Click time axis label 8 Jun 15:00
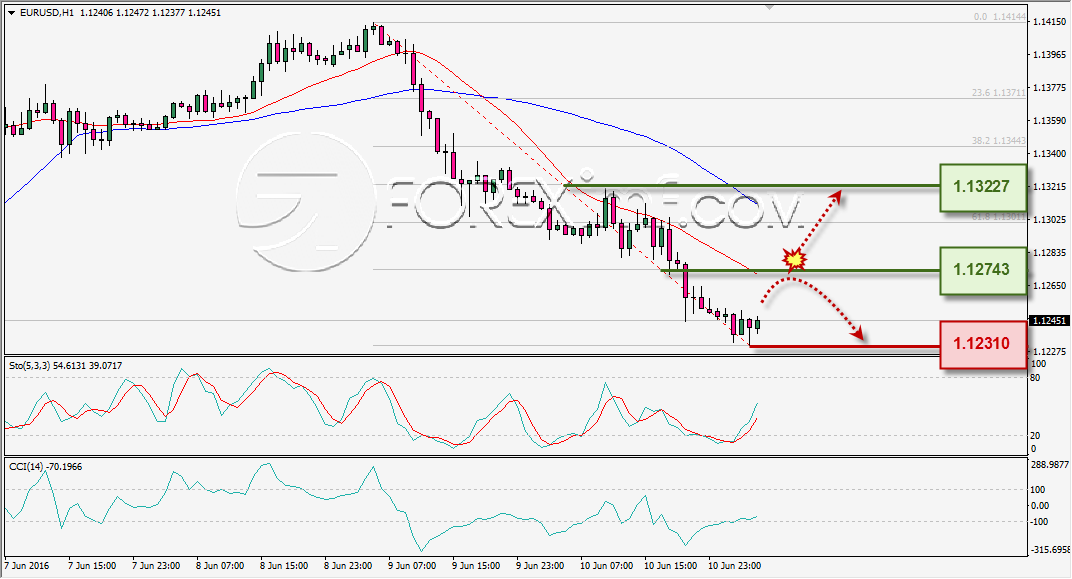 click(284, 566)
